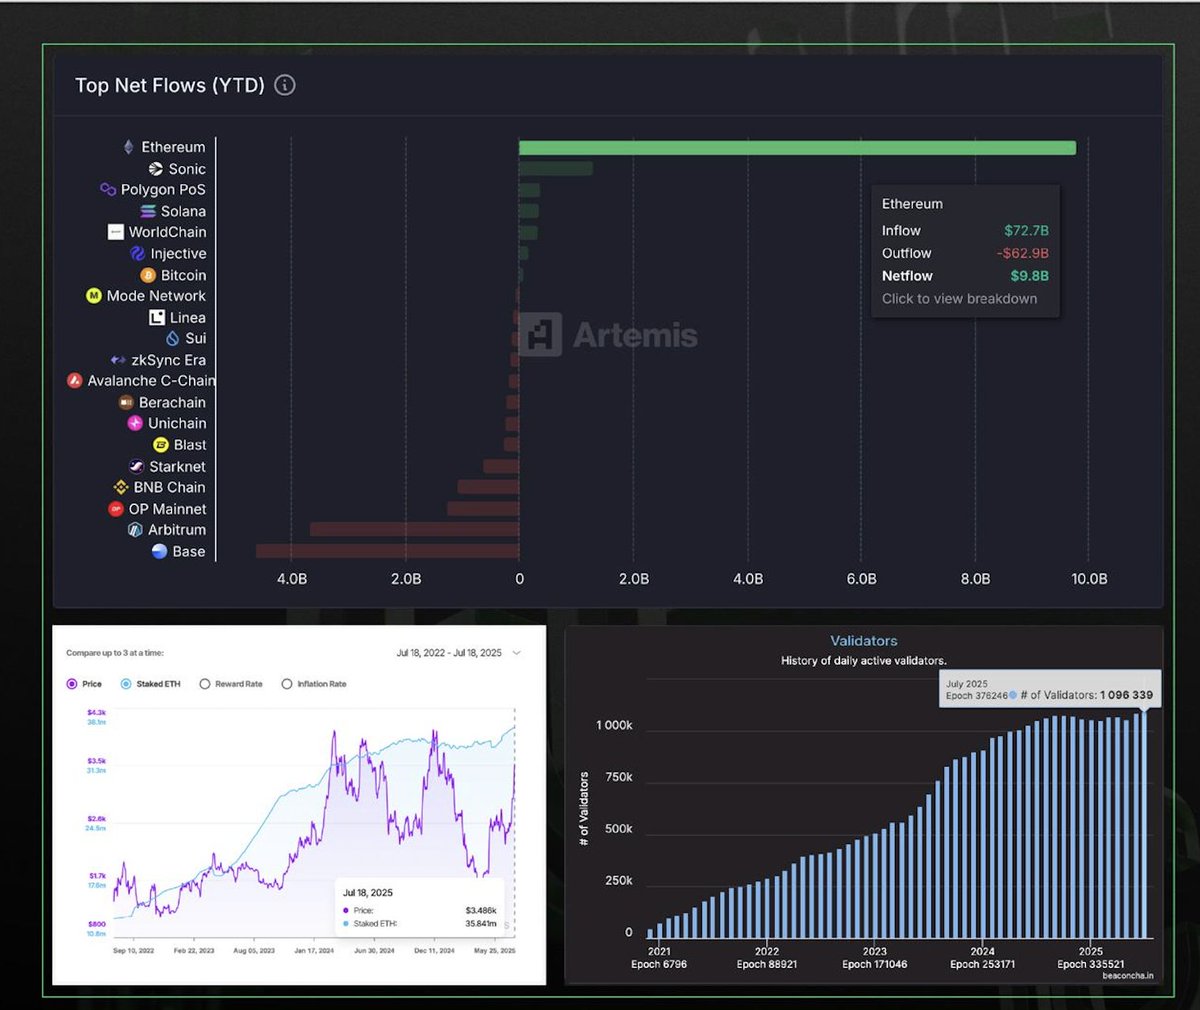Click the Arbitrum logo icon
This screenshot has height=1010, width=1200.
pyautogui.click(x=136, y=530)
